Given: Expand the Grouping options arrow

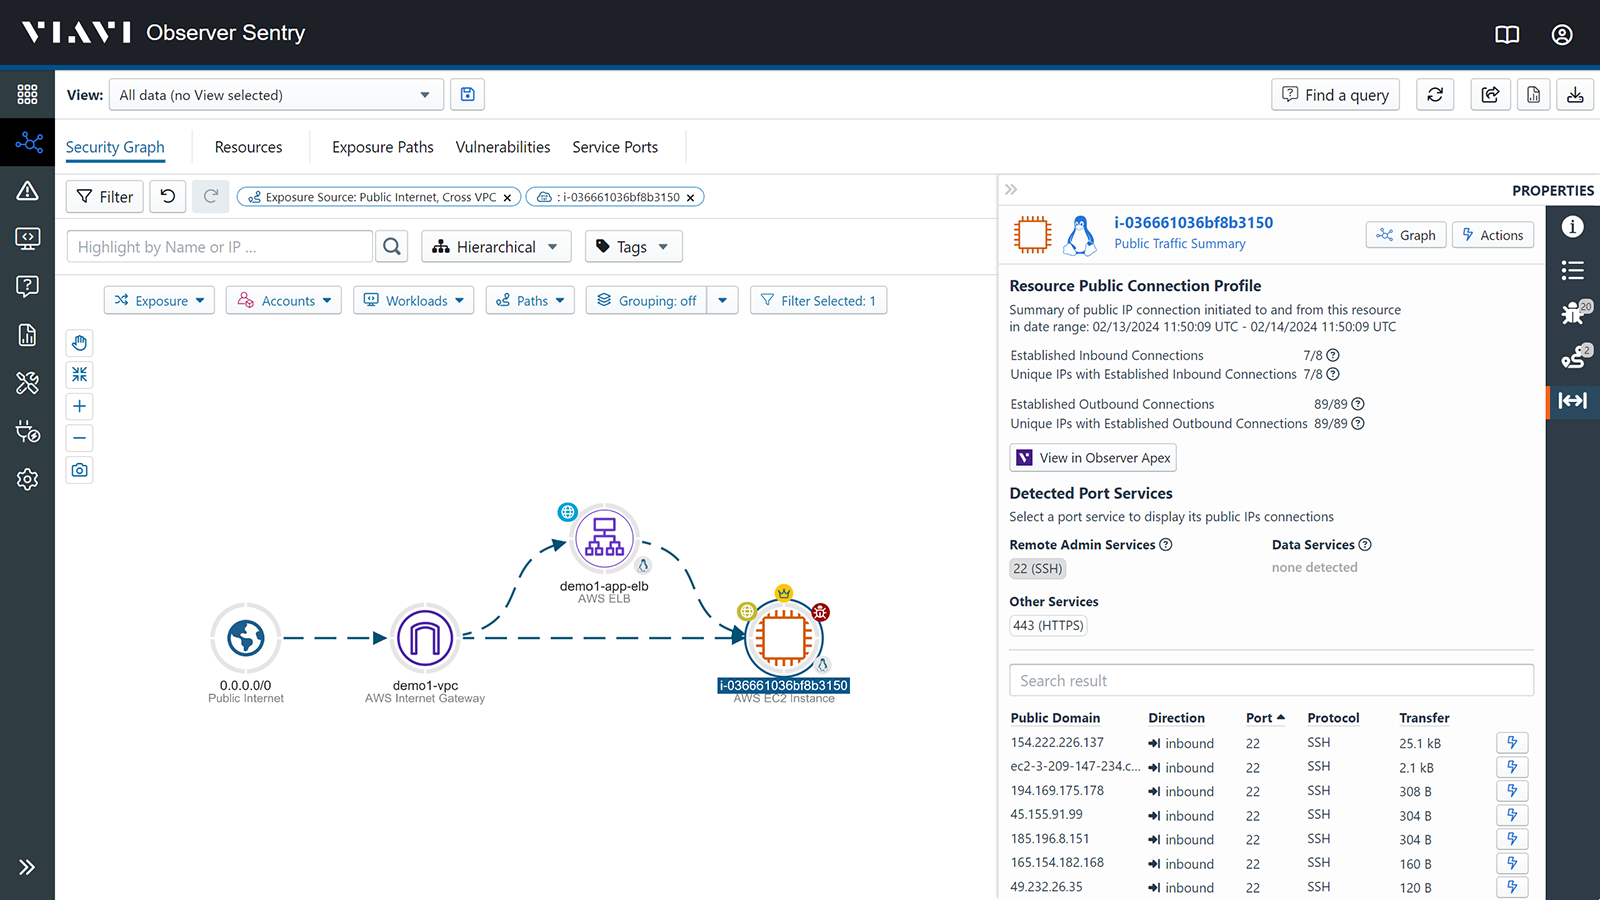Looking at the screenshot, I should (722, 300).
